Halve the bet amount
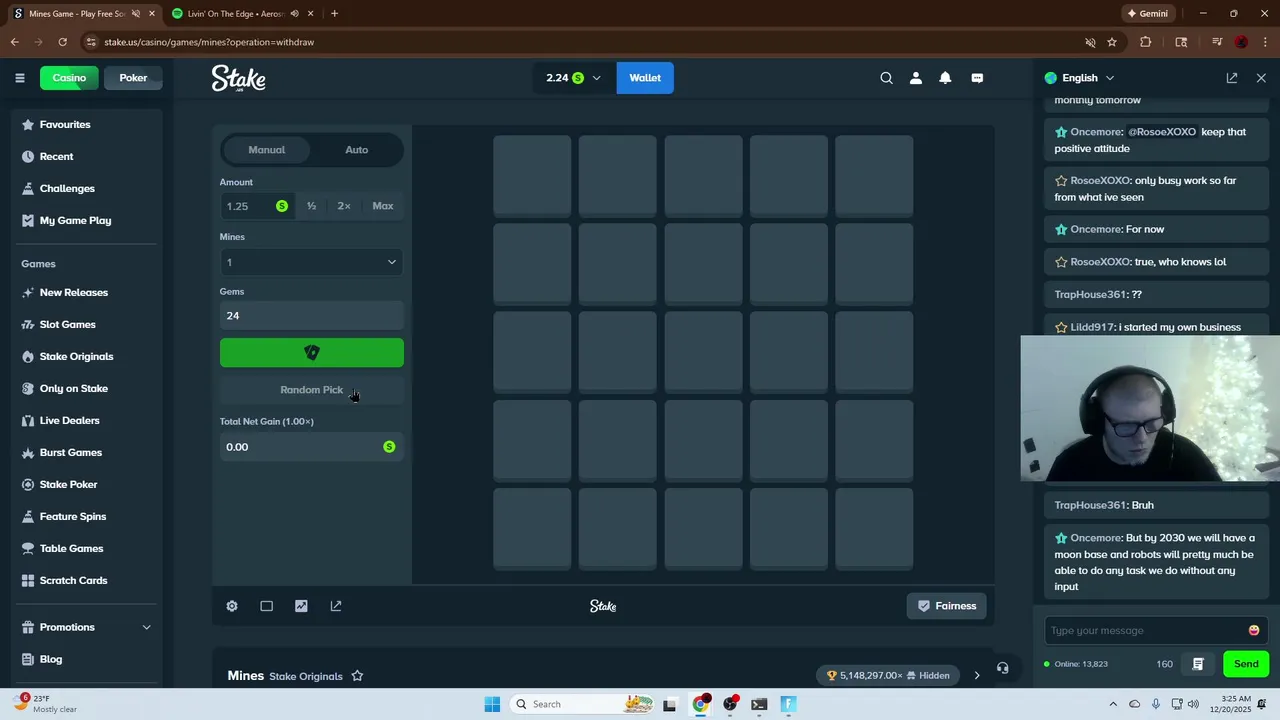This screenshot has width=1280, height=720. (311, 206)
